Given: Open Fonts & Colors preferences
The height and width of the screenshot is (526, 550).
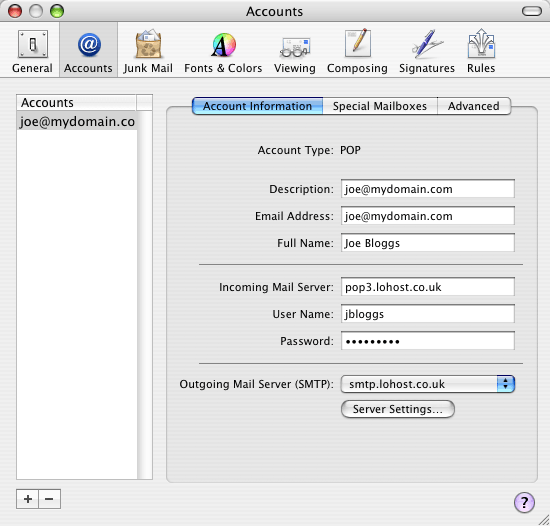Looking at the screenshot, I should click(x=223, y=51).
